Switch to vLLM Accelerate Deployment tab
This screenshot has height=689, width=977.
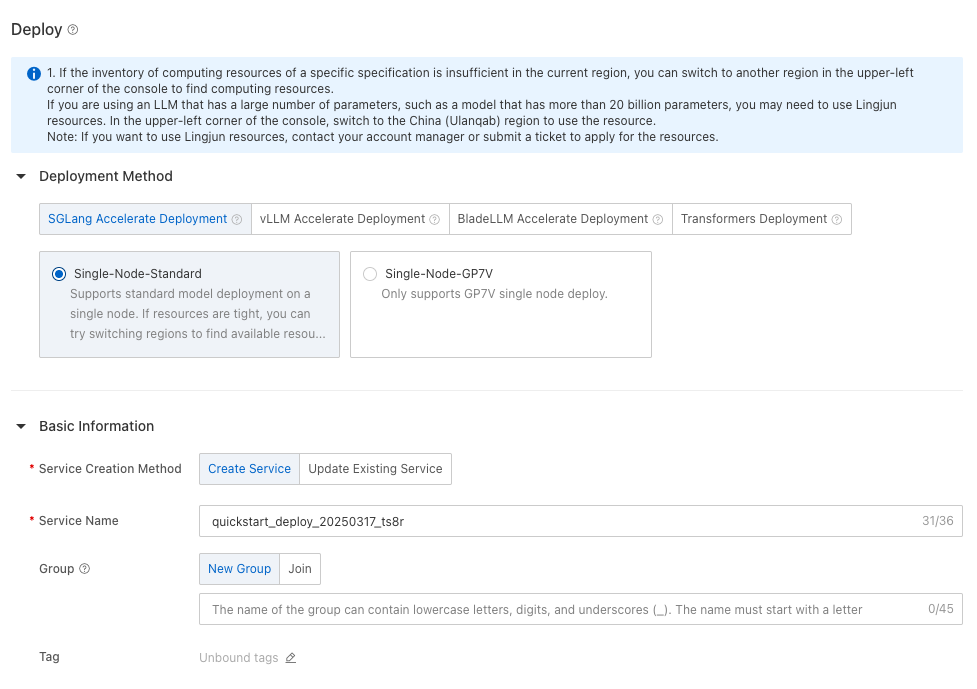click(342, 219)
